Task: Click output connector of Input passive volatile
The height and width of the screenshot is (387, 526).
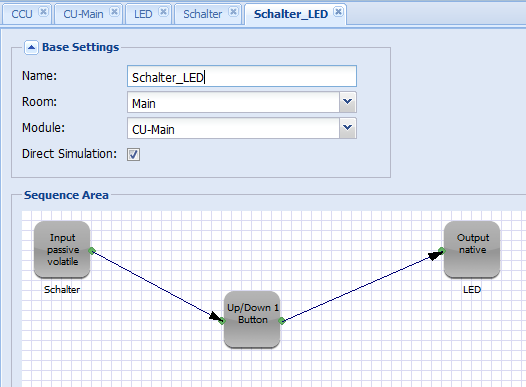Action: pos(92,251)
